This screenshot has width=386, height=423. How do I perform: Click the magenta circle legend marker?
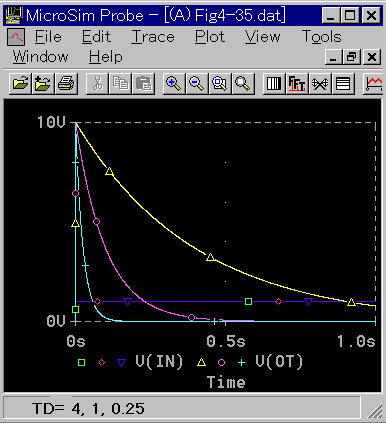tap(221, 362)
